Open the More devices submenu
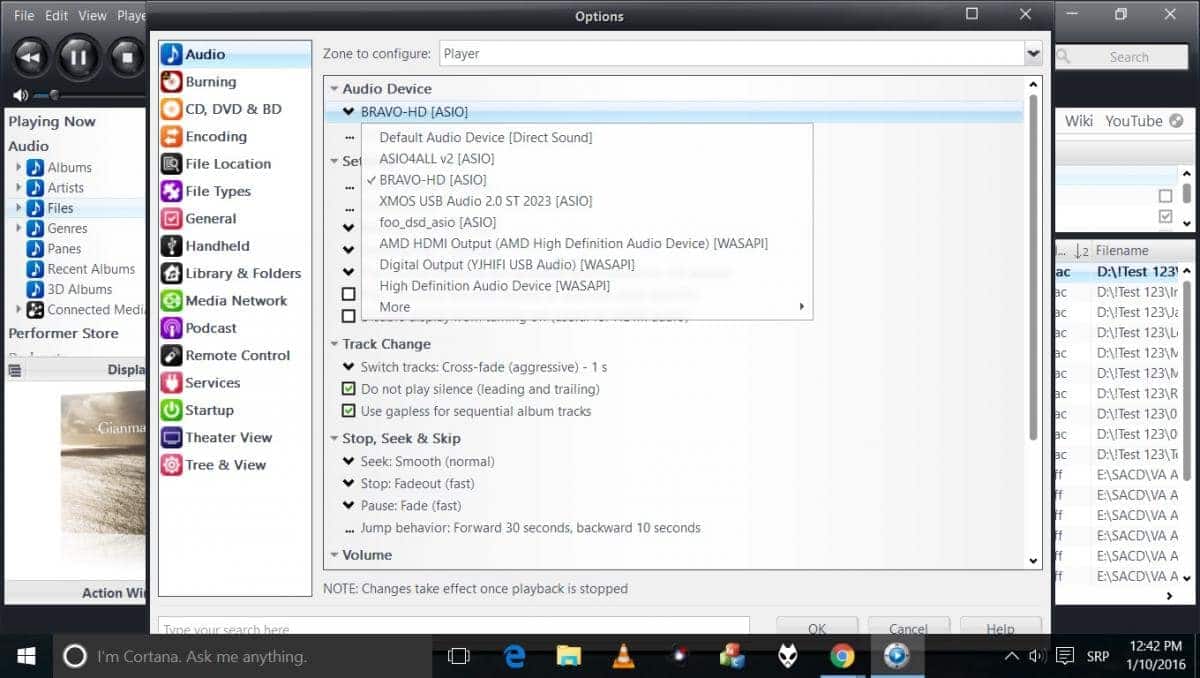The width and height of the screenshot is (1200, 678). tap(587, 307)
